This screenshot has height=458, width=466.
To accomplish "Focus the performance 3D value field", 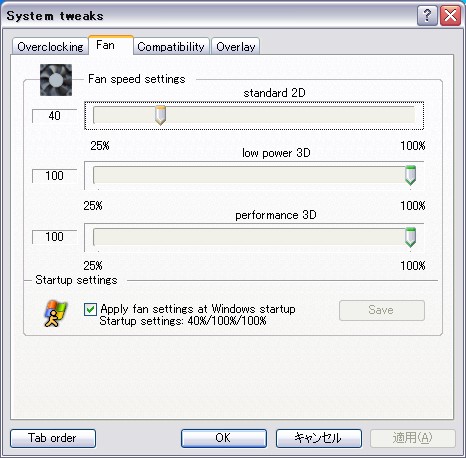I will tap(54, 237).
